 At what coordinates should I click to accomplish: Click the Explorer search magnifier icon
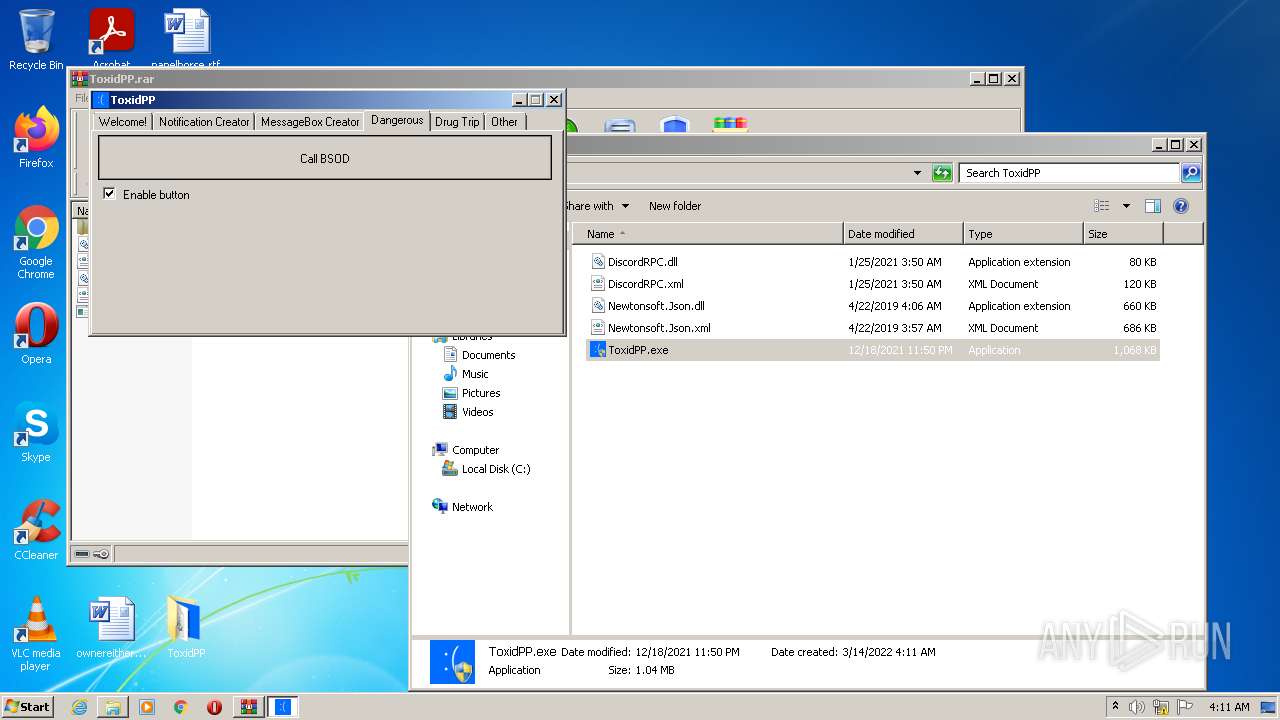point(1190,173)
